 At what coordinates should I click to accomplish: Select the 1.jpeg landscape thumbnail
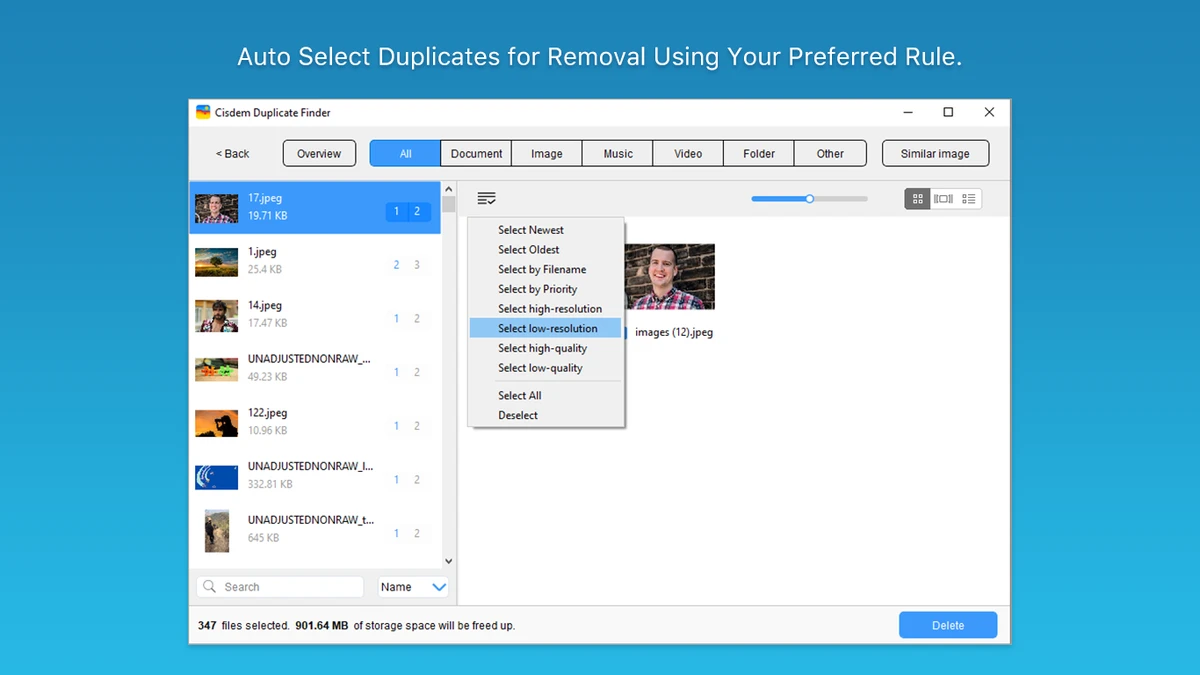tap(217, 262)
